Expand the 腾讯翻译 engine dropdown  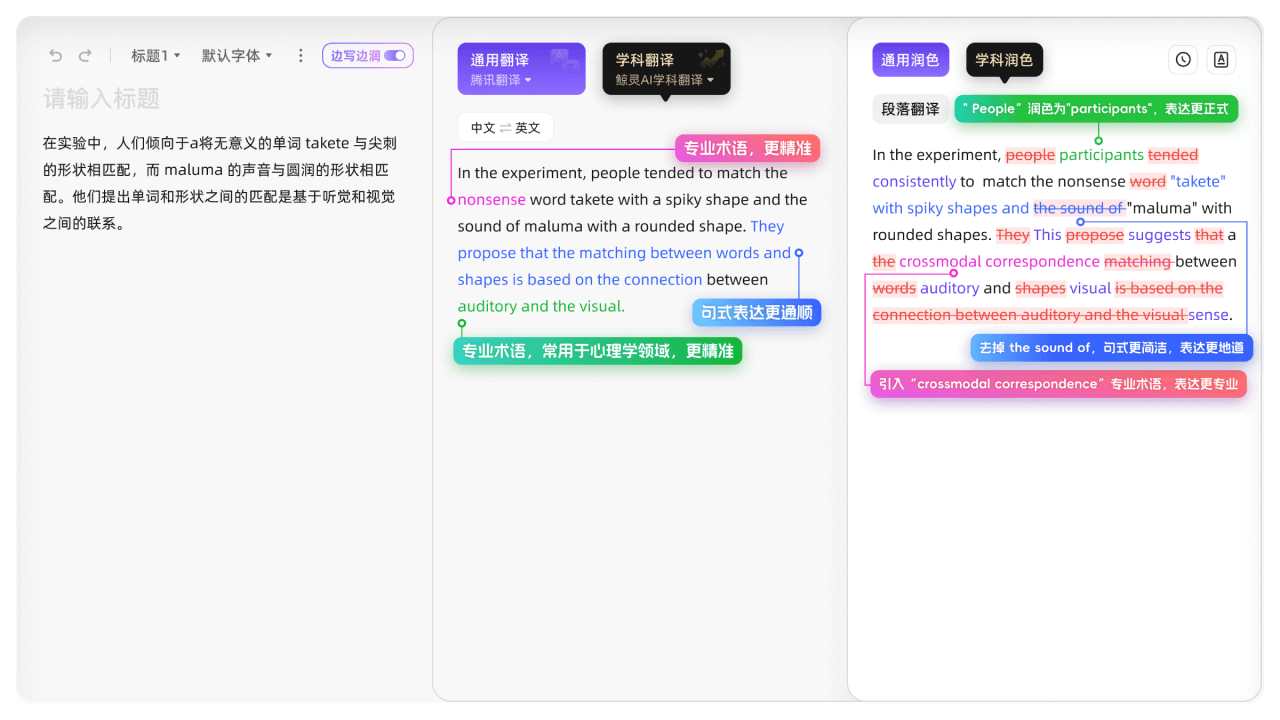click(502, 80)
